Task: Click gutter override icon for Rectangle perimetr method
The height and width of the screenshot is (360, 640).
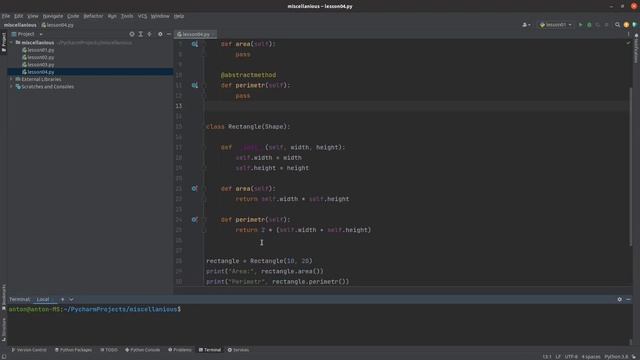Action: 195,220
